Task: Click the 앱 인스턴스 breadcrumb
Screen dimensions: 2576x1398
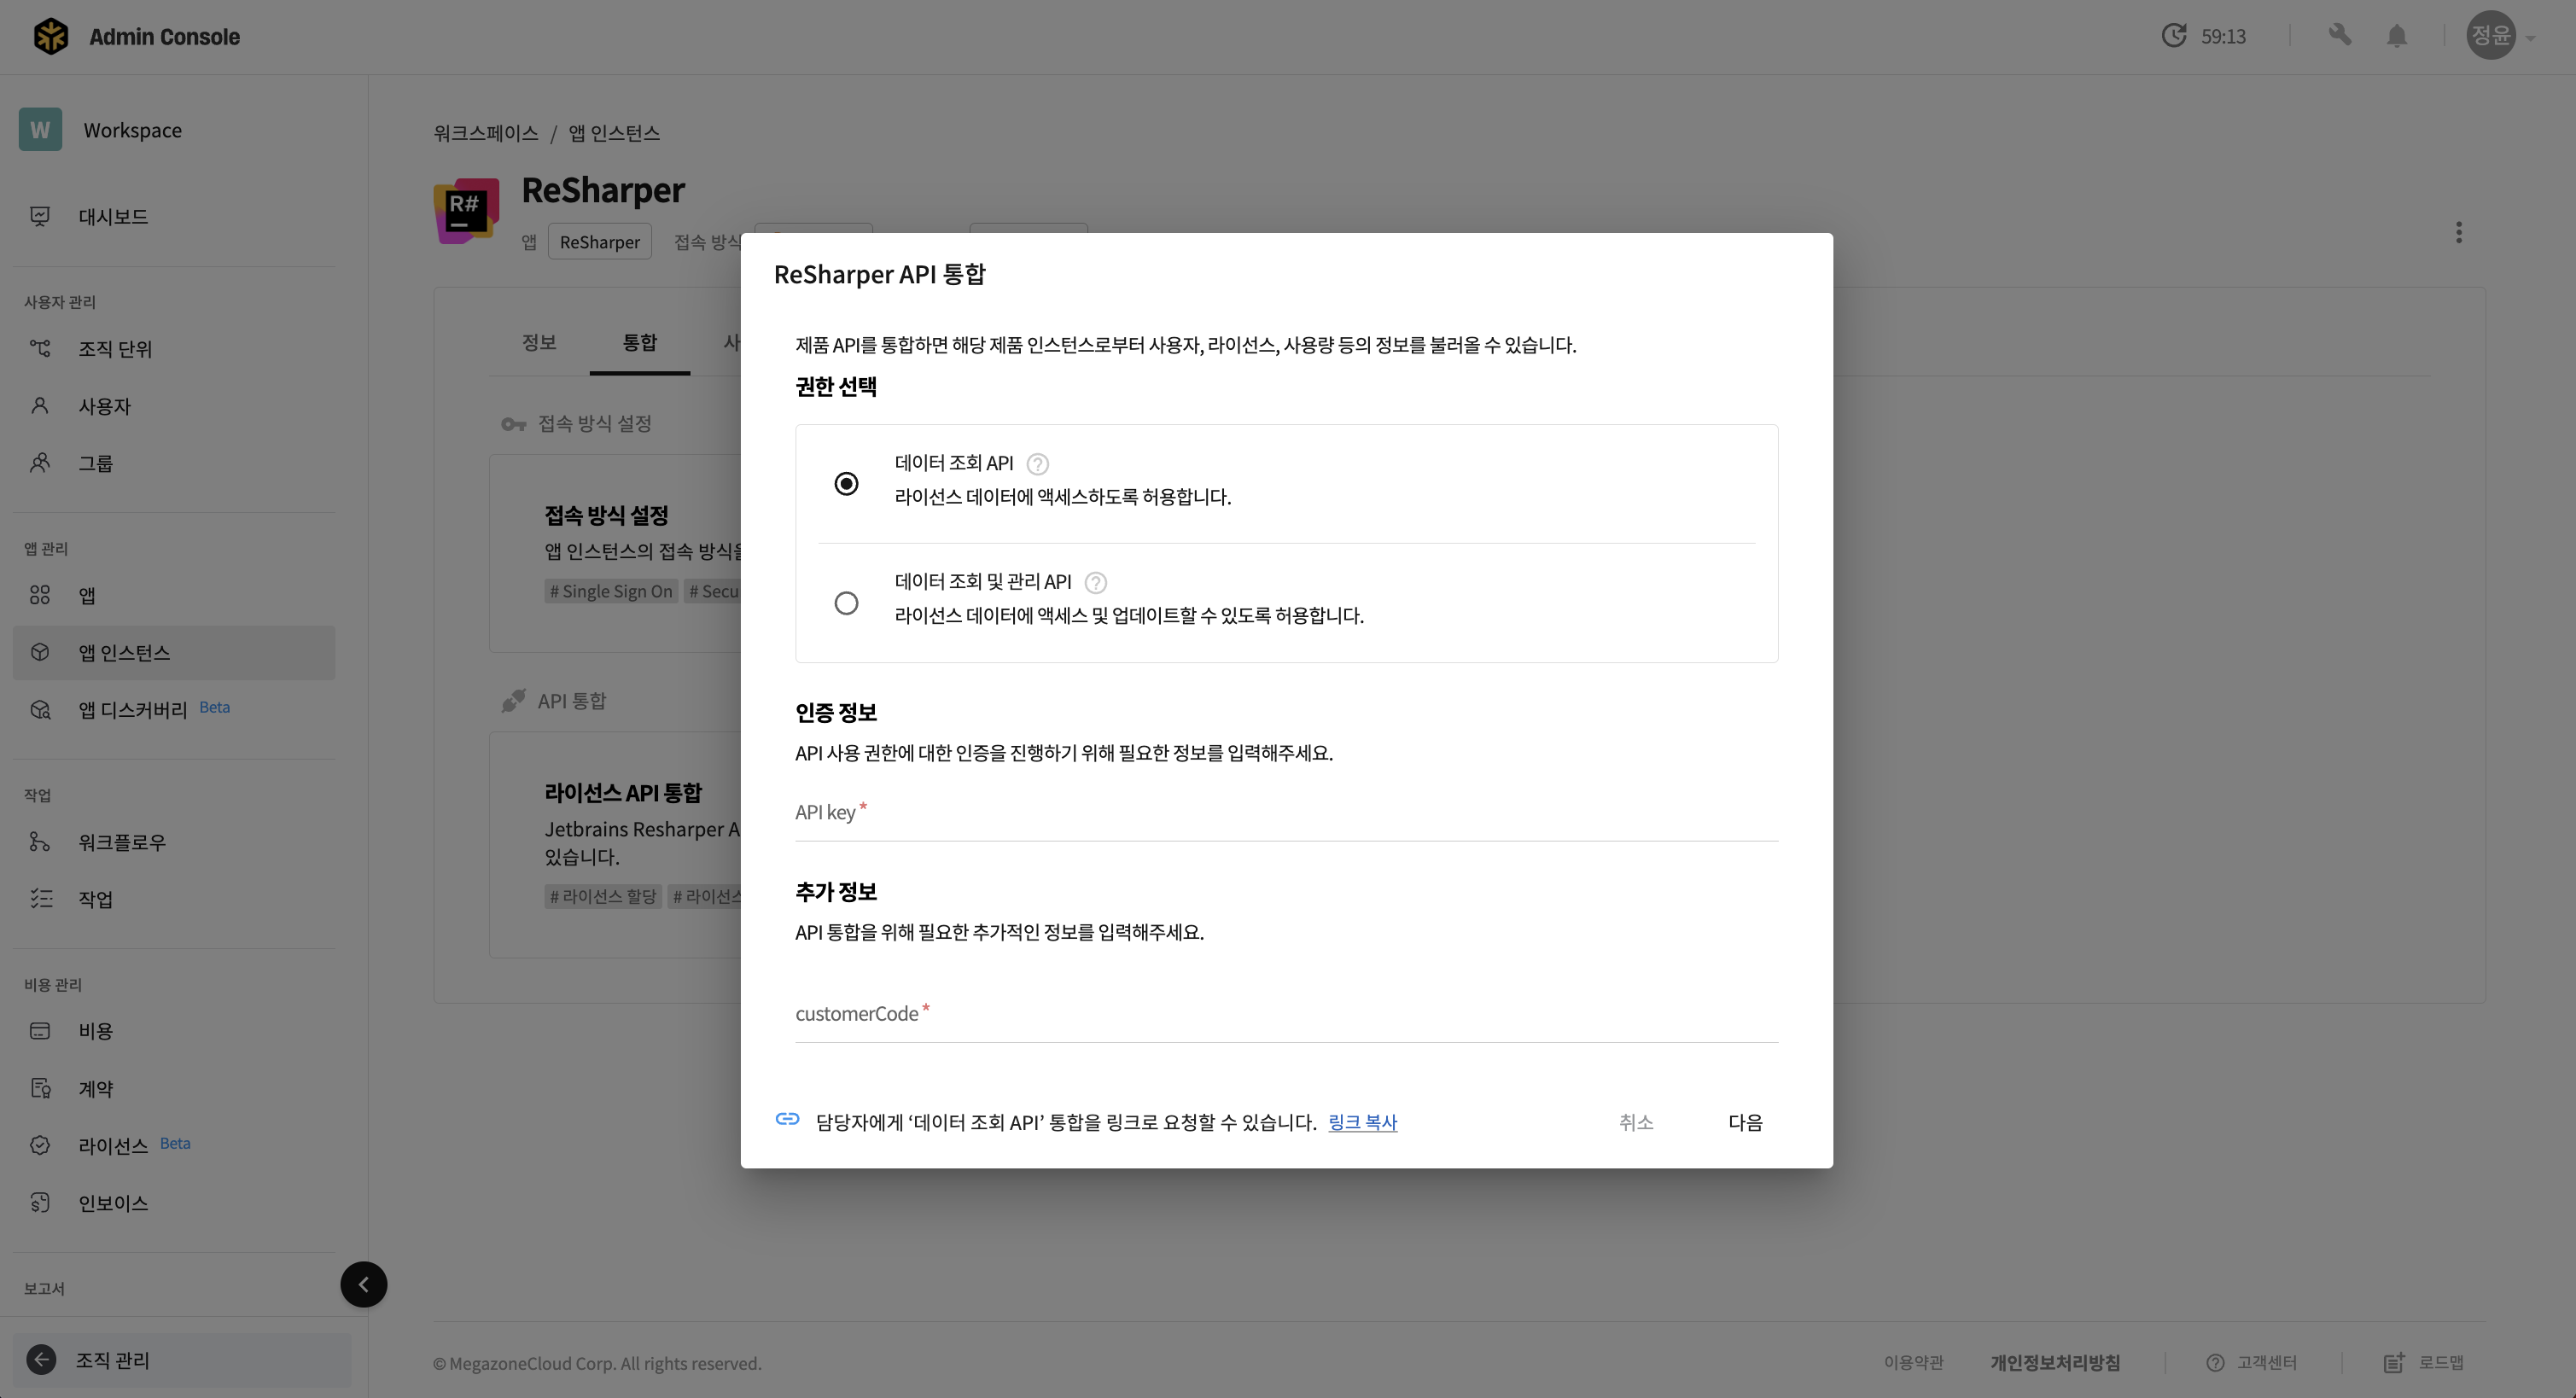Action: coord(614,133)
